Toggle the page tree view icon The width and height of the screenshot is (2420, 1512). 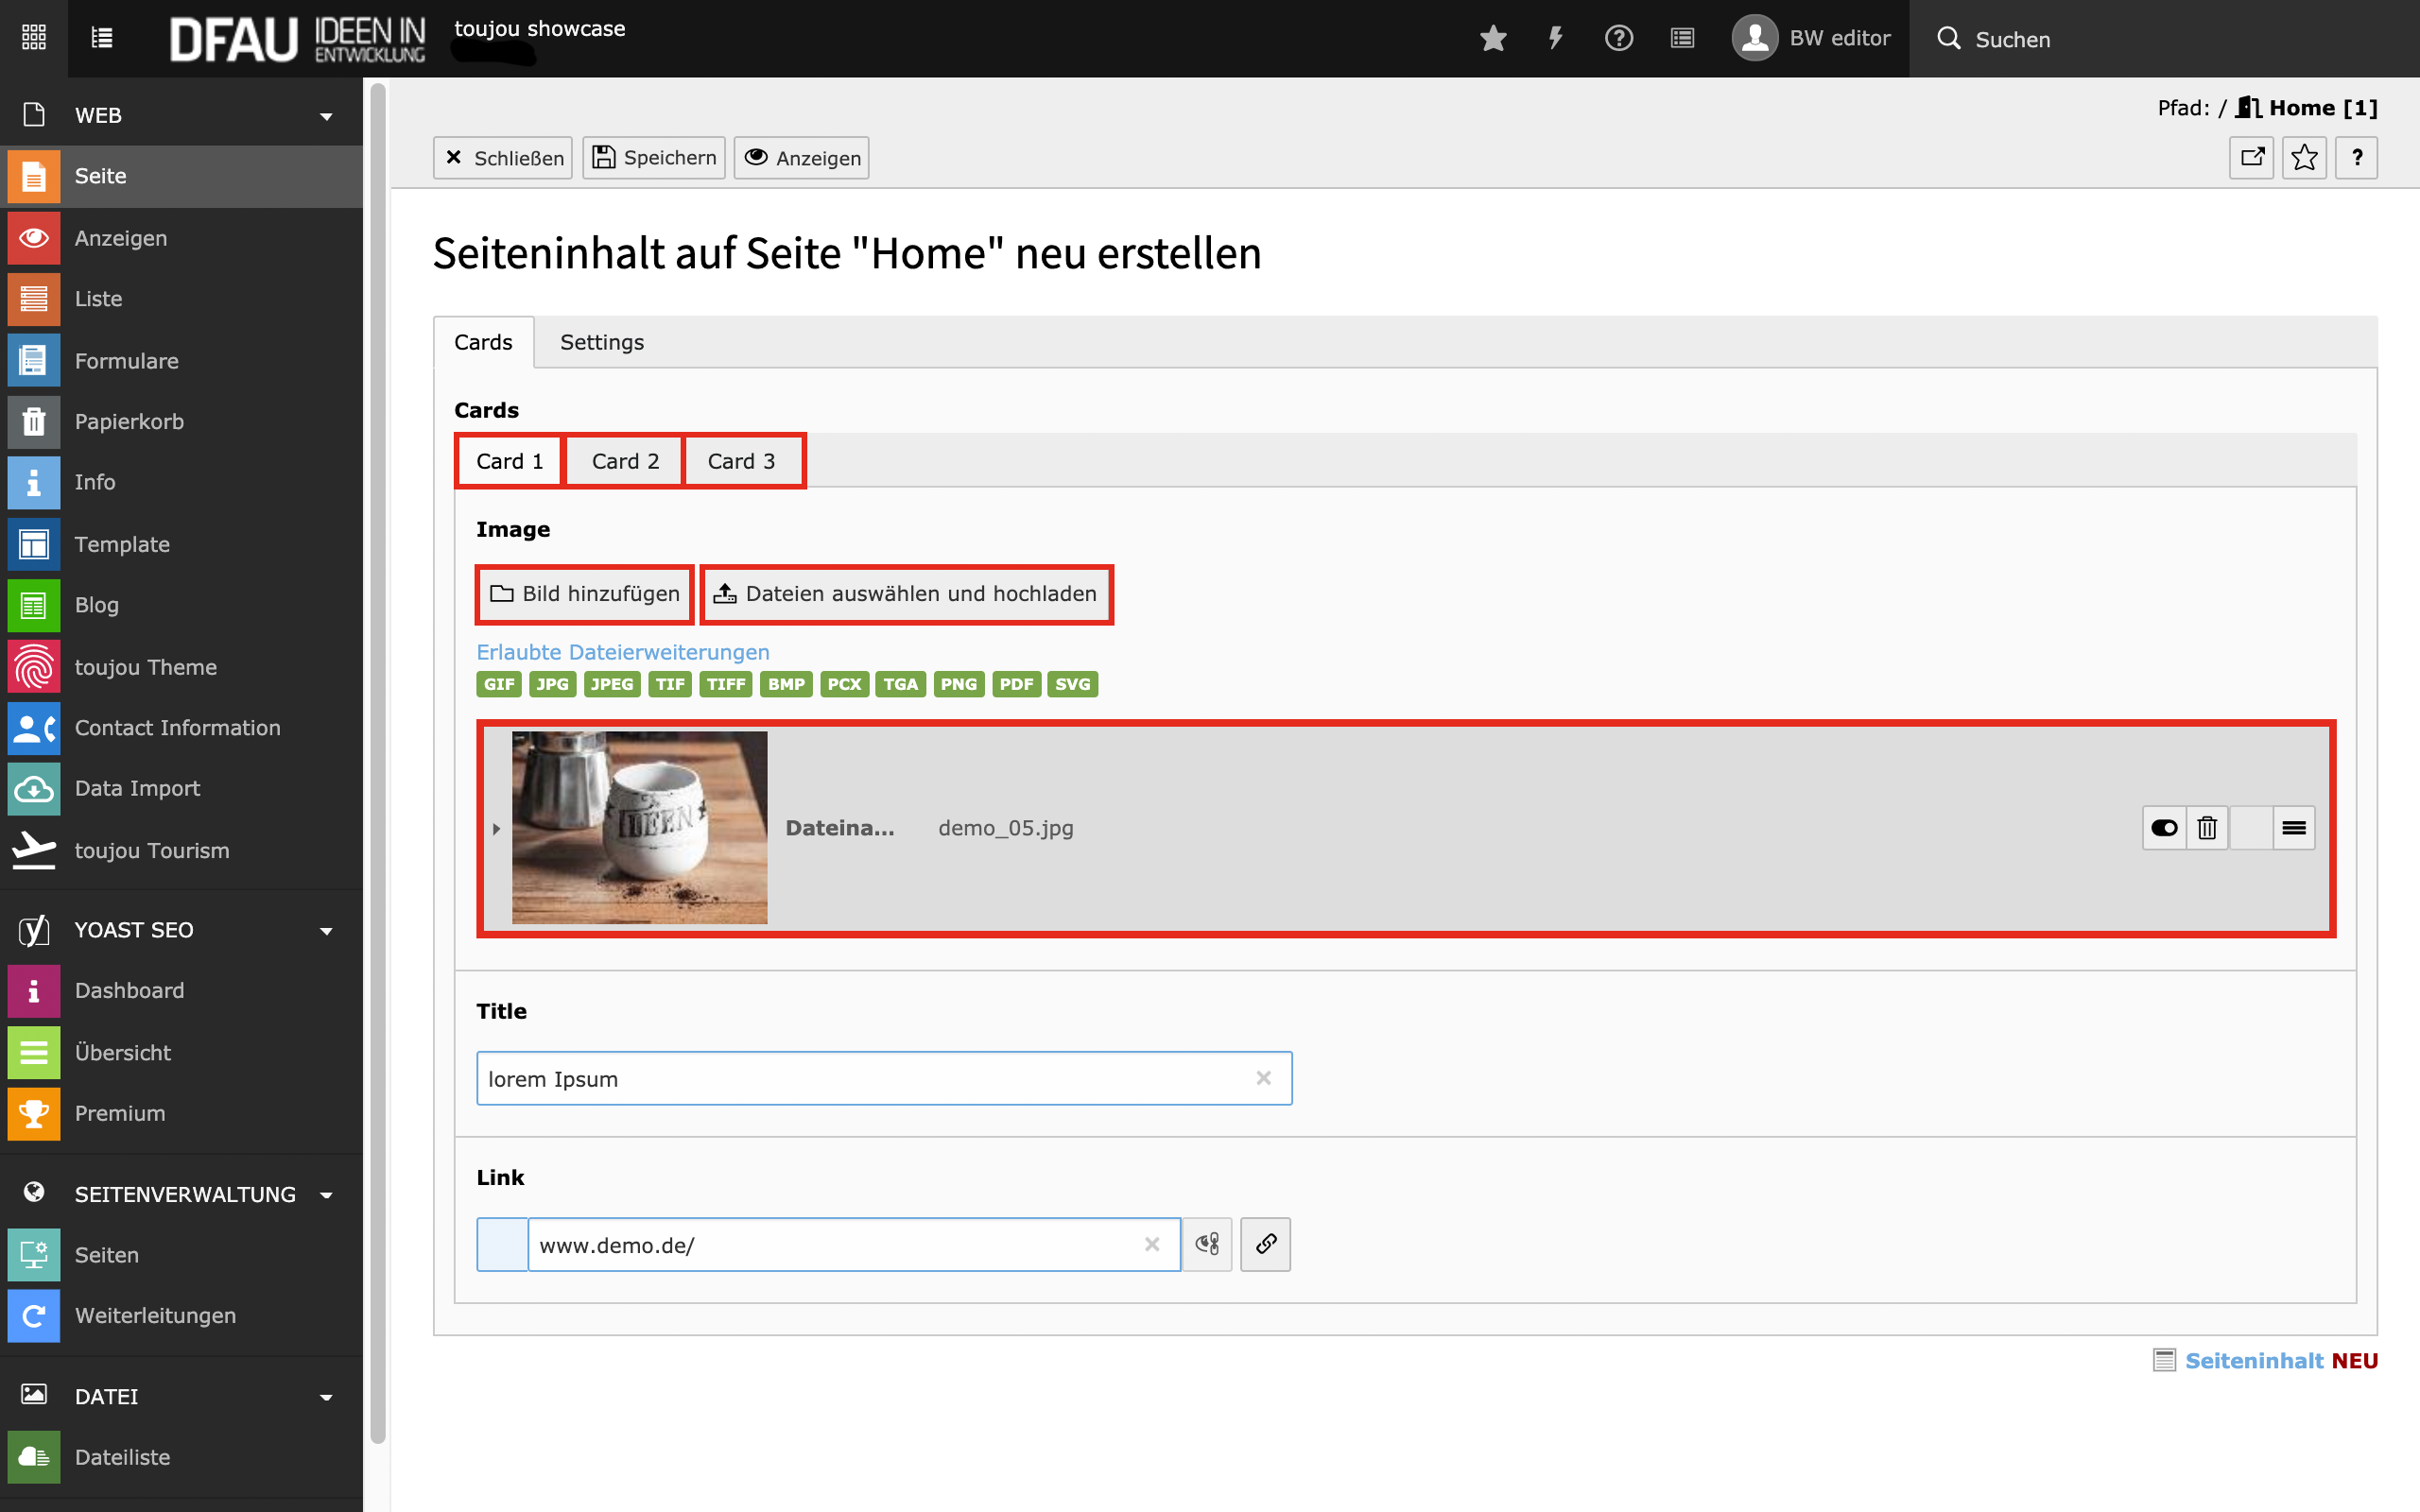[102, 38]
